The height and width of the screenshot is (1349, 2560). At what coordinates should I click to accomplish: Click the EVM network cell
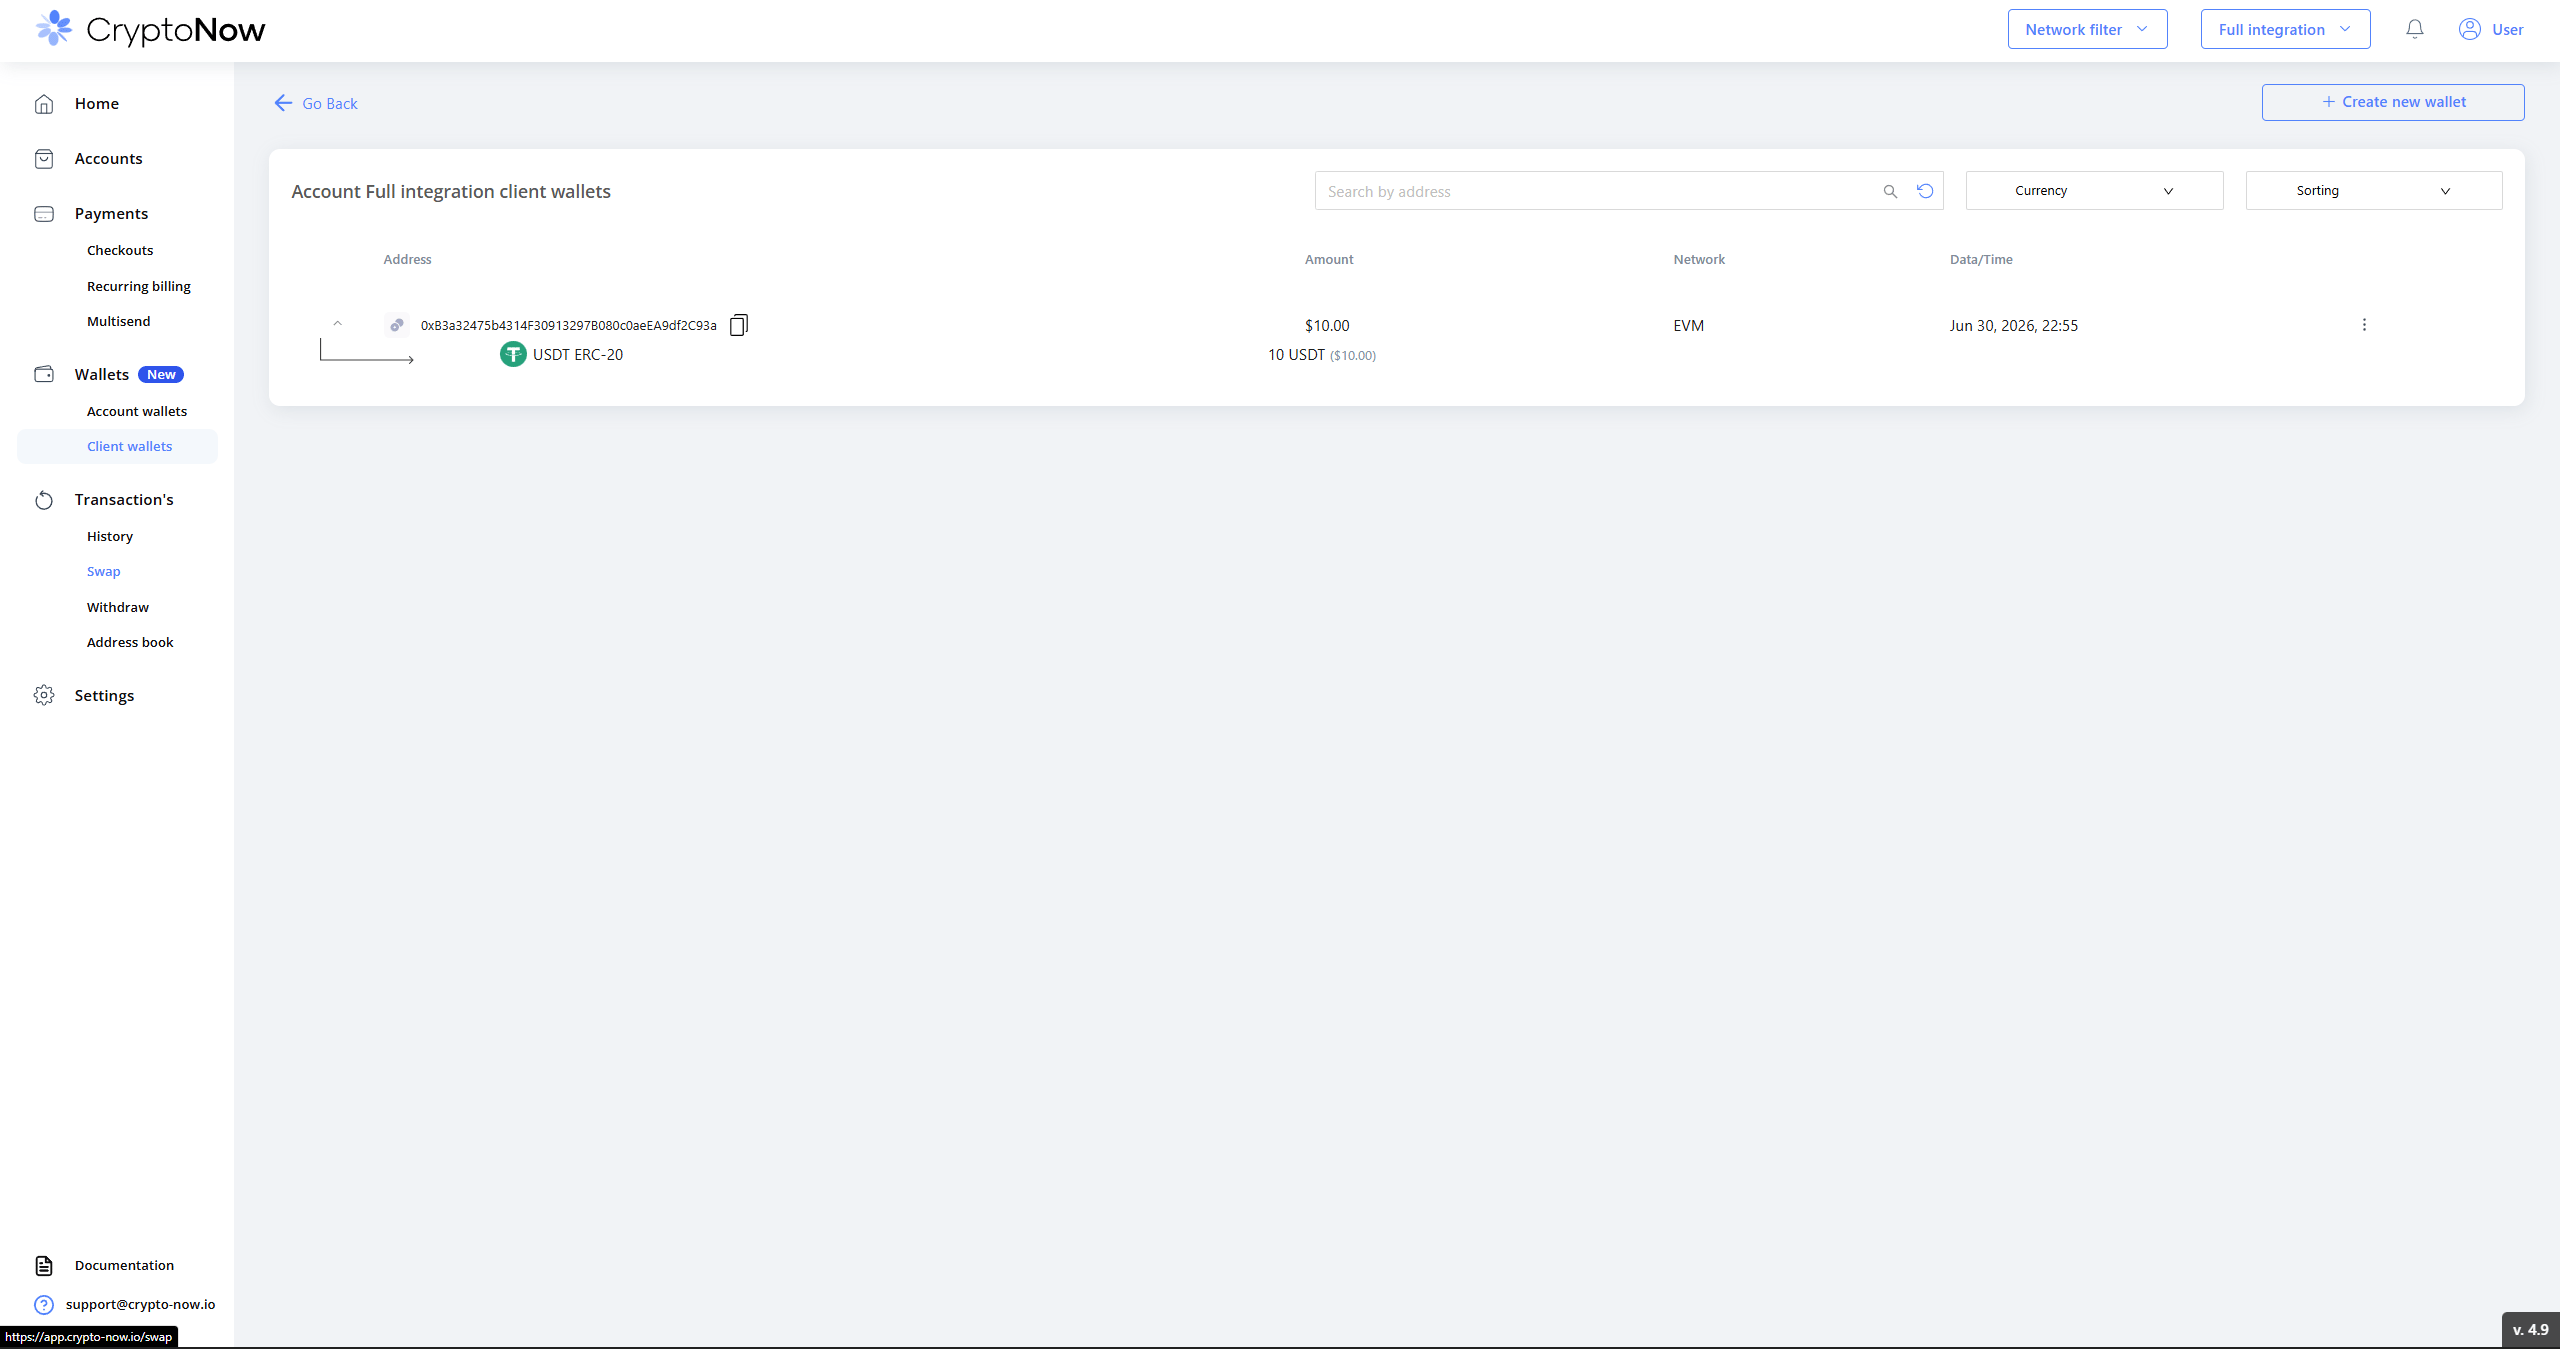click(x=1689, y=325)
